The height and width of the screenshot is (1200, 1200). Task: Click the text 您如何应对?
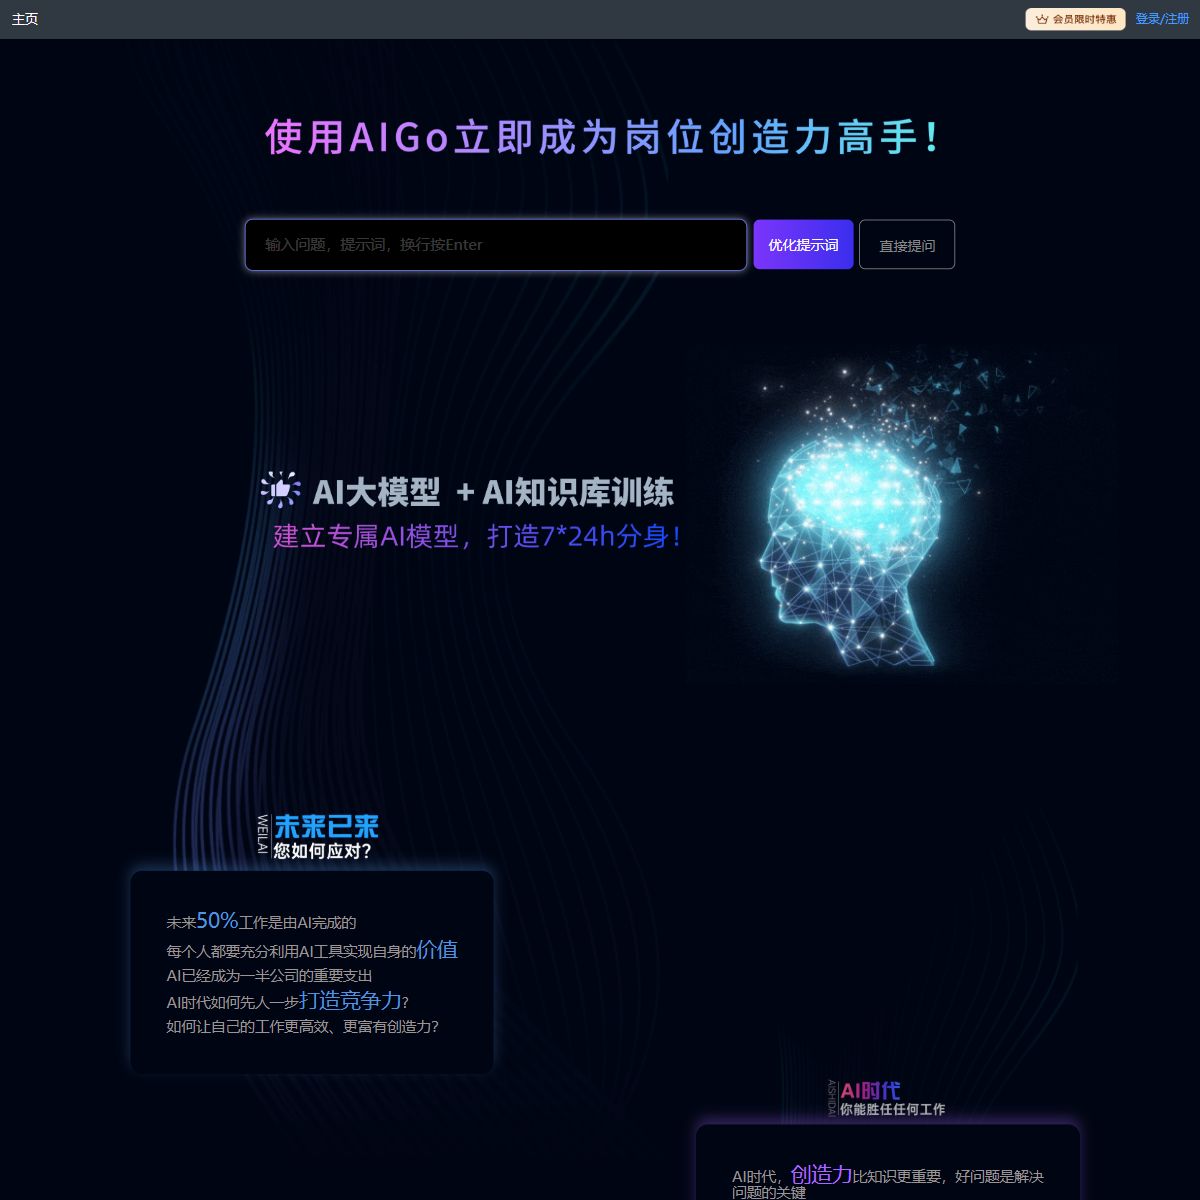coord(322,851)
